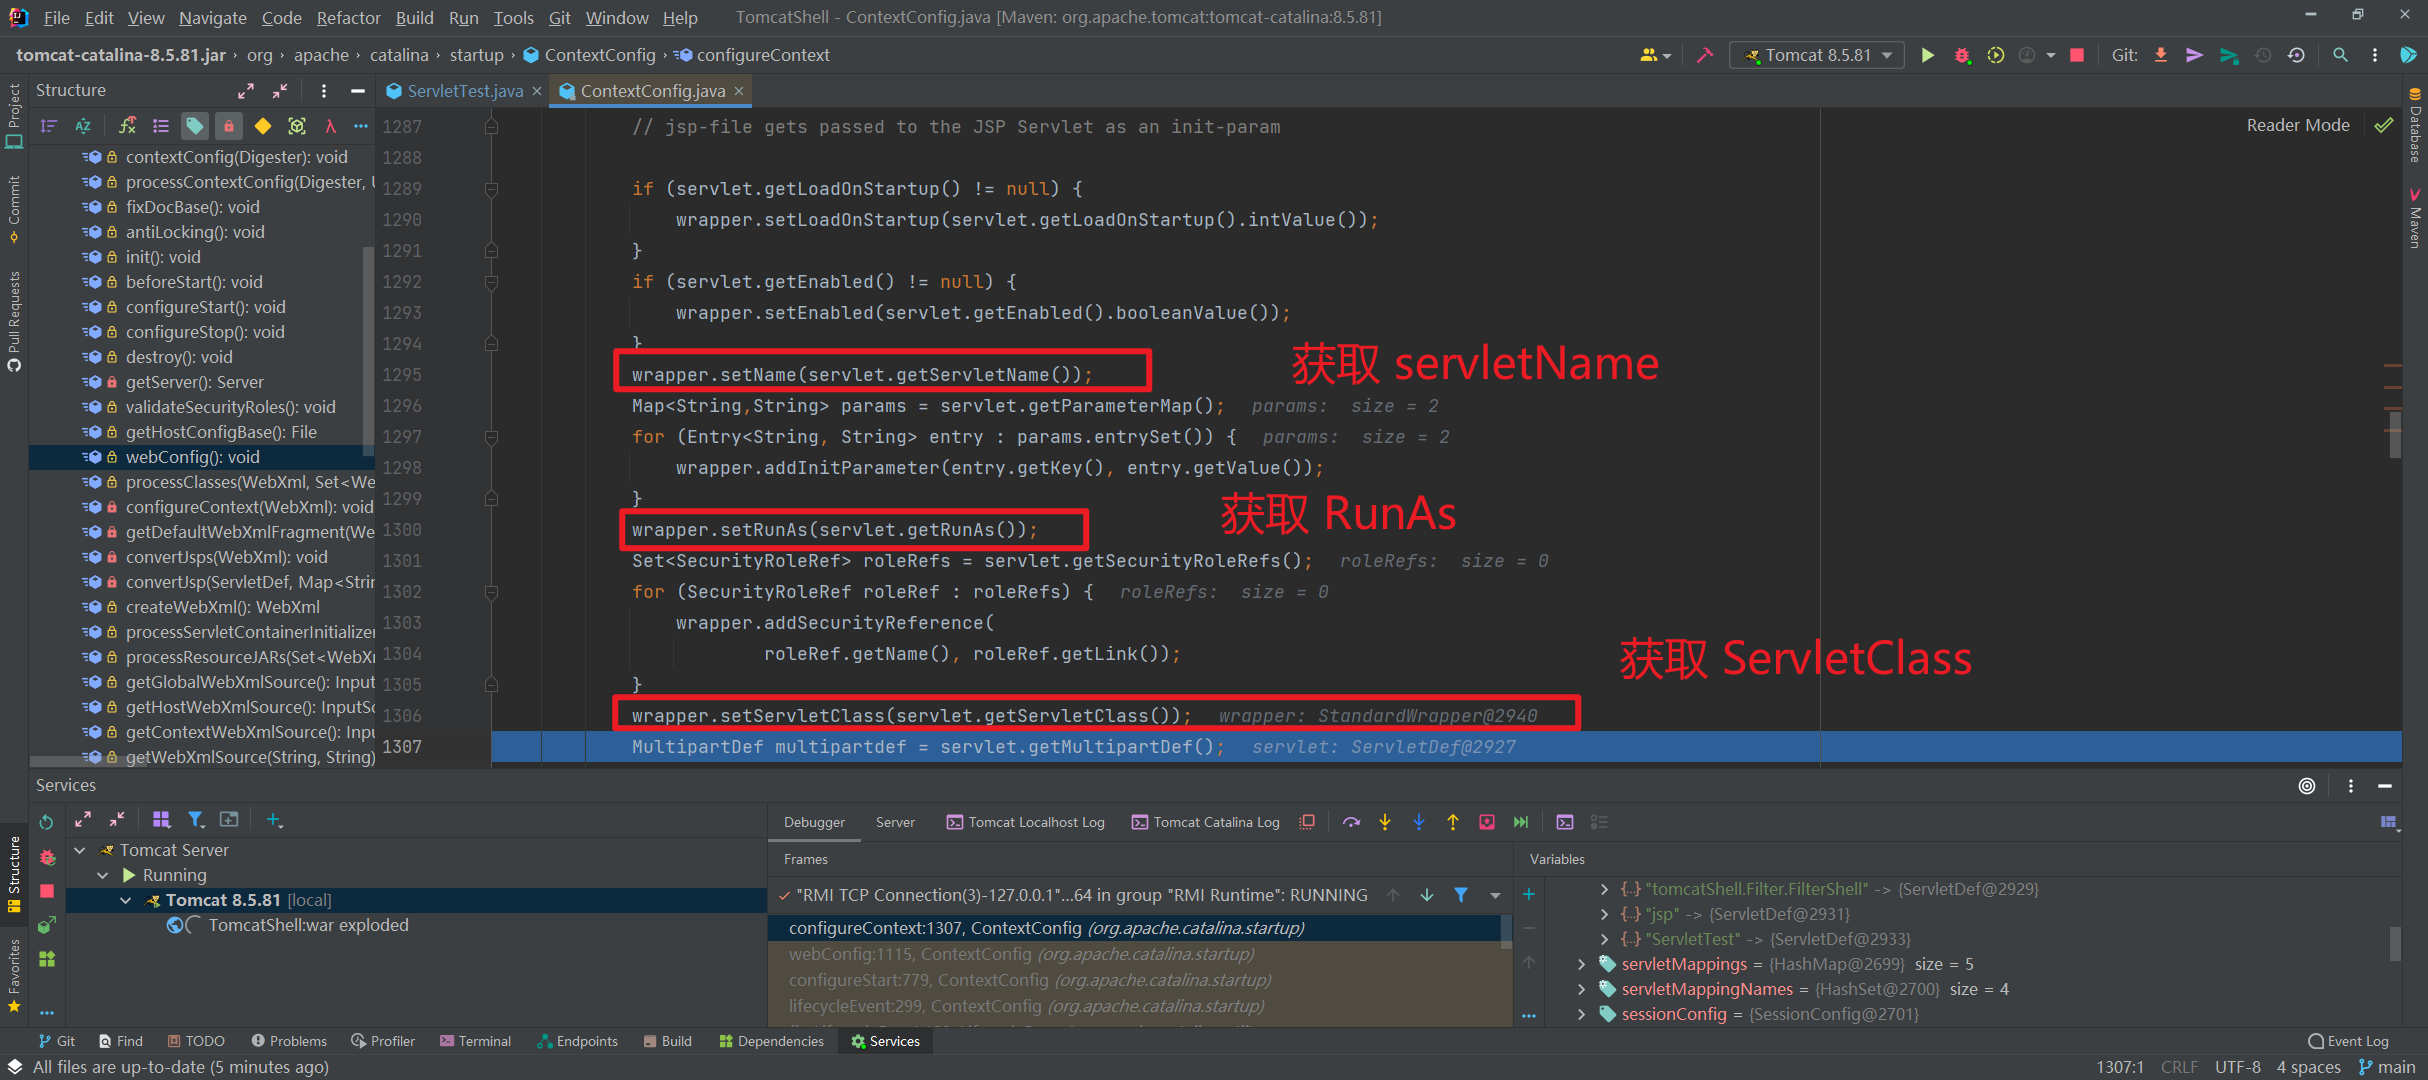This screenshot has height=1080, width=2428.
Task: Switch to the Tomcat Catalina Log tab
Action: click(1215, 822)
